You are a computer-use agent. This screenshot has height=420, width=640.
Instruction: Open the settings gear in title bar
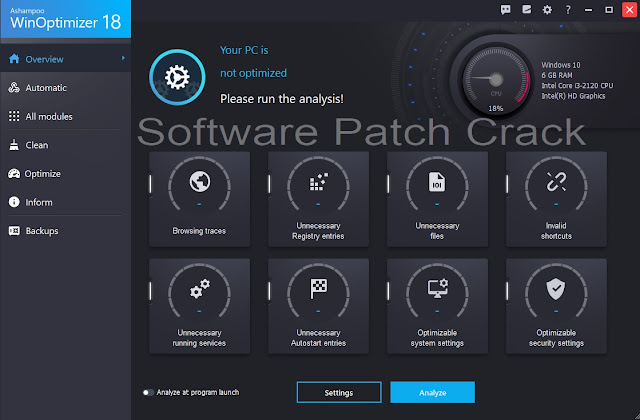(547, 10)
